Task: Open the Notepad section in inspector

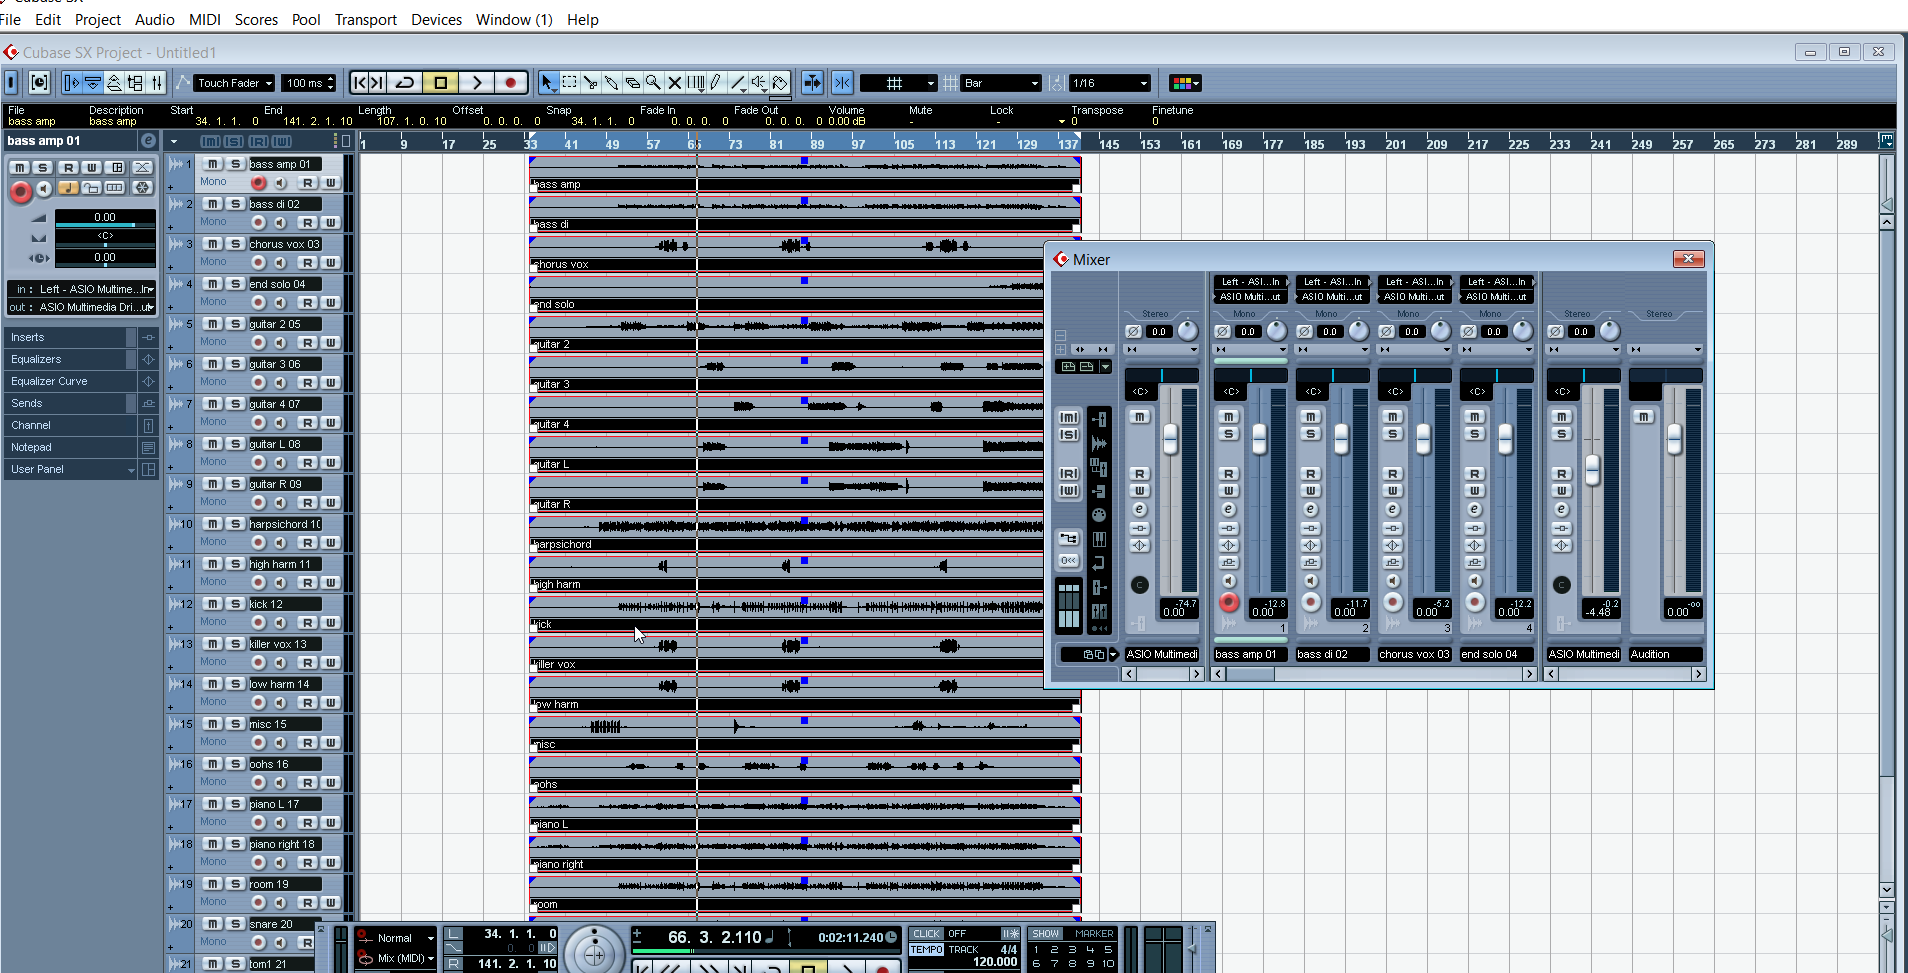Action: point(70,447)
